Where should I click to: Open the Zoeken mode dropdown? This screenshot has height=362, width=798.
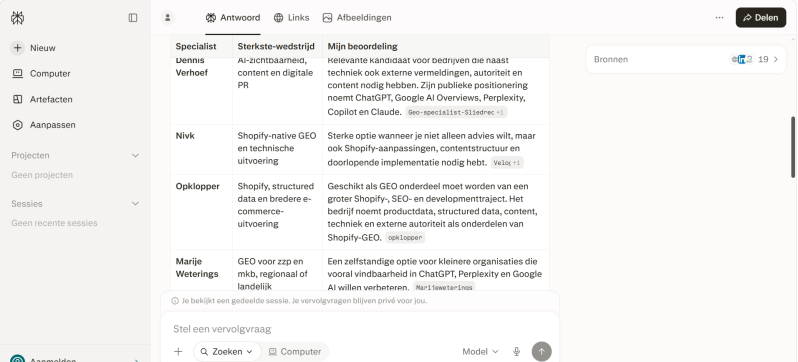click(227, 351)
